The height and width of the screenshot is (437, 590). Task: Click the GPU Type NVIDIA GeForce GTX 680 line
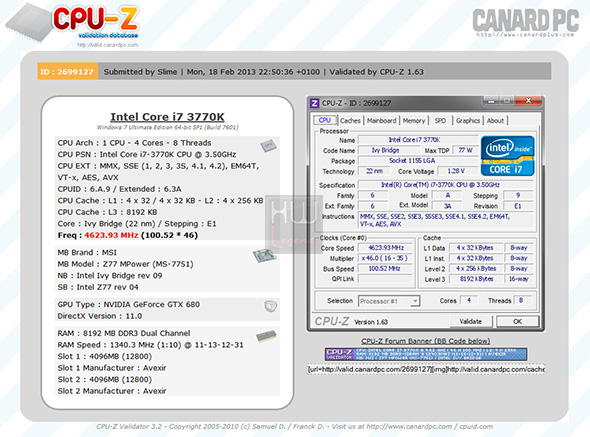click(x=129, y=305)
